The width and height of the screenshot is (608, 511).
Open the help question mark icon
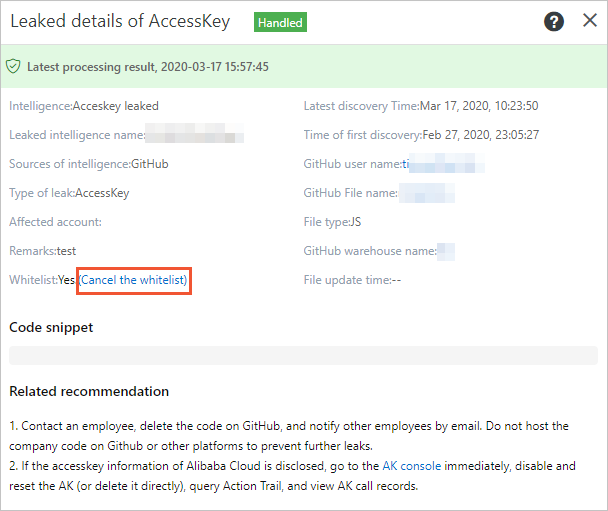[x=554, y=21]
